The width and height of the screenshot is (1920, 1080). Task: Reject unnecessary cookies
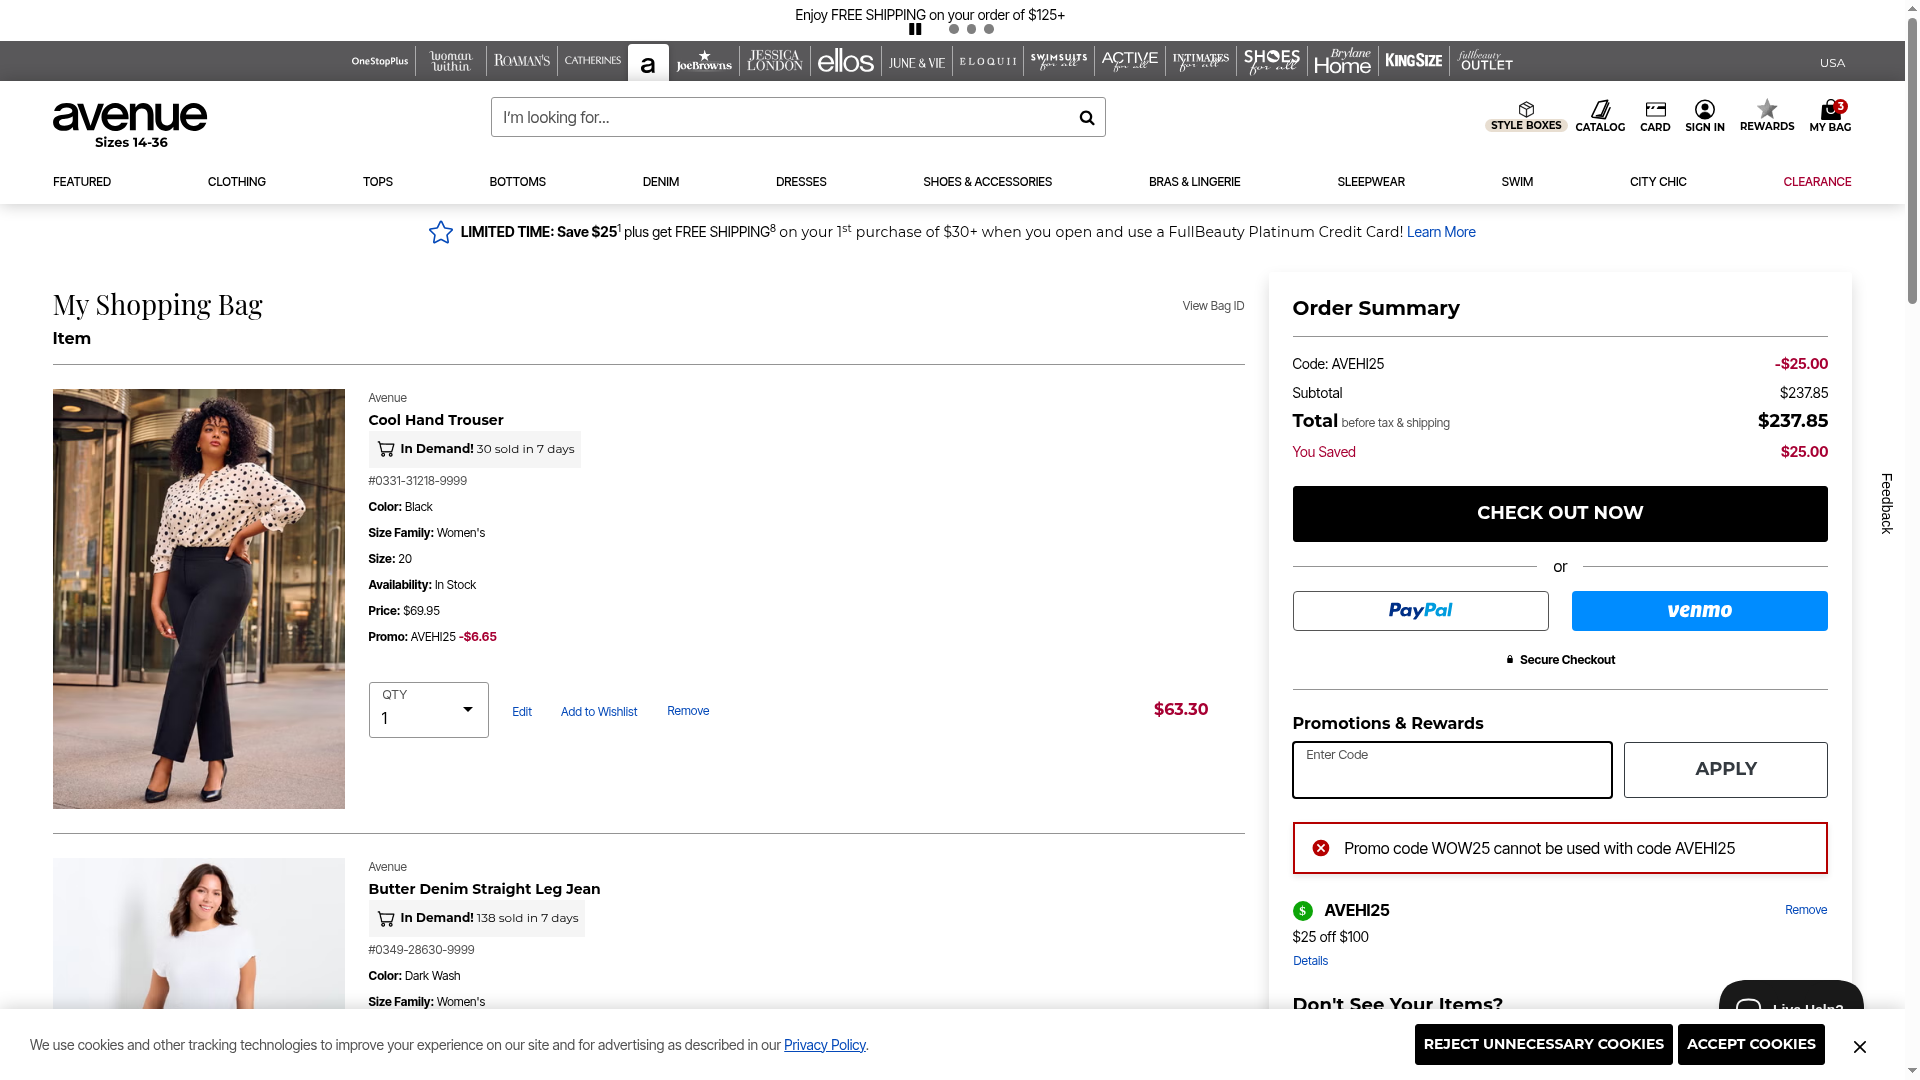coord(1543,1044)
